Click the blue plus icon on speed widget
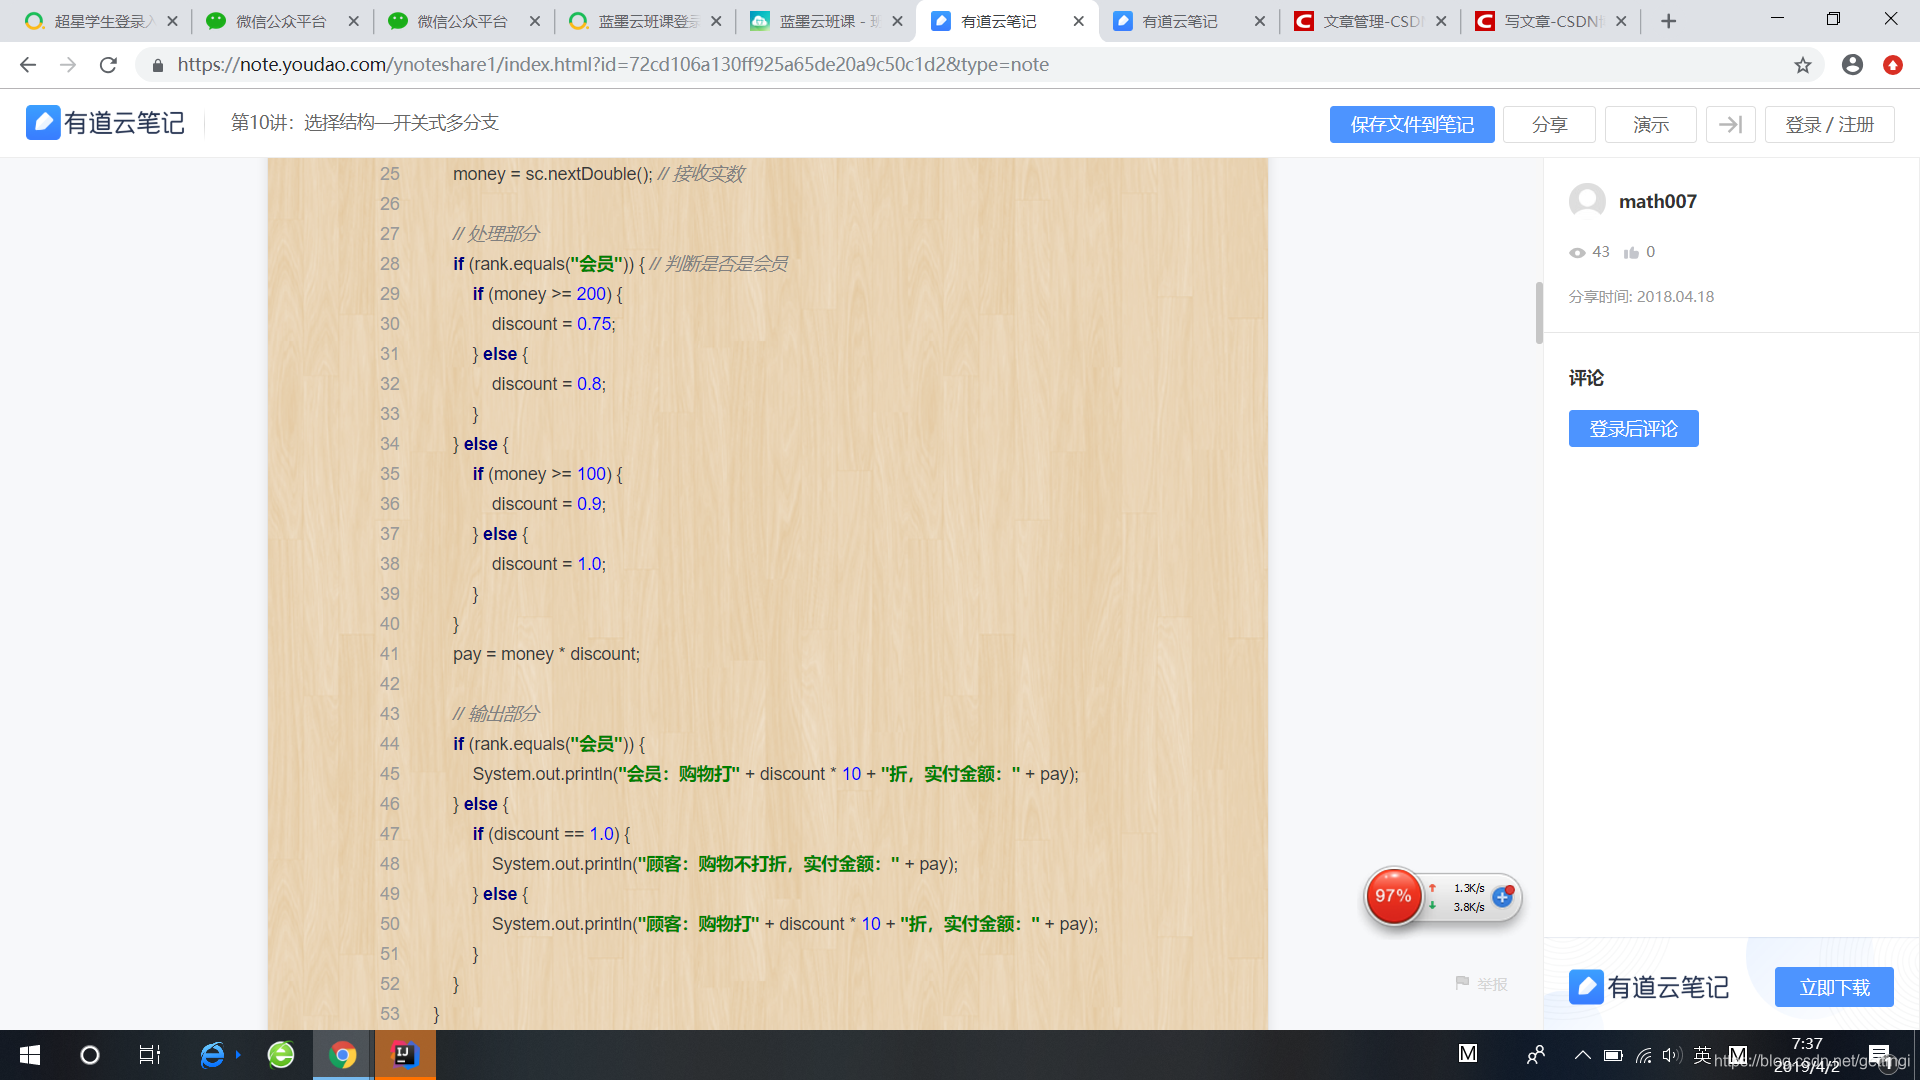1920x1080 pixels. click(x=1502, y=897)
